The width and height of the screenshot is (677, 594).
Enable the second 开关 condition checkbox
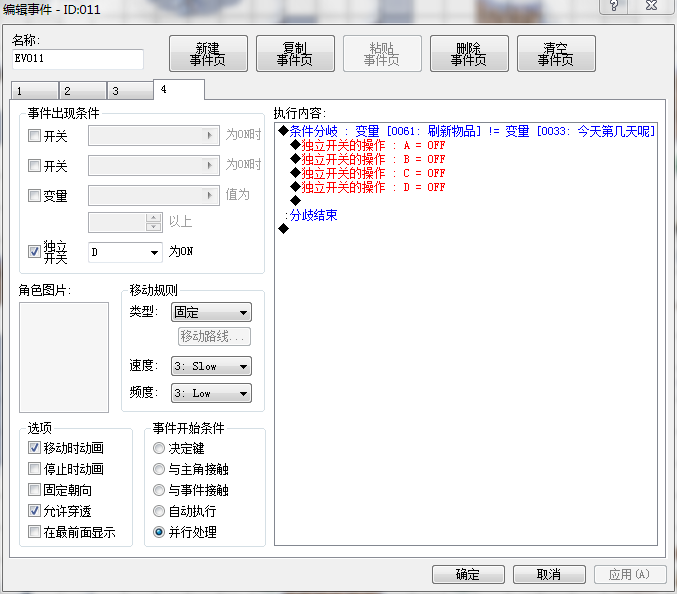point(34,165)
